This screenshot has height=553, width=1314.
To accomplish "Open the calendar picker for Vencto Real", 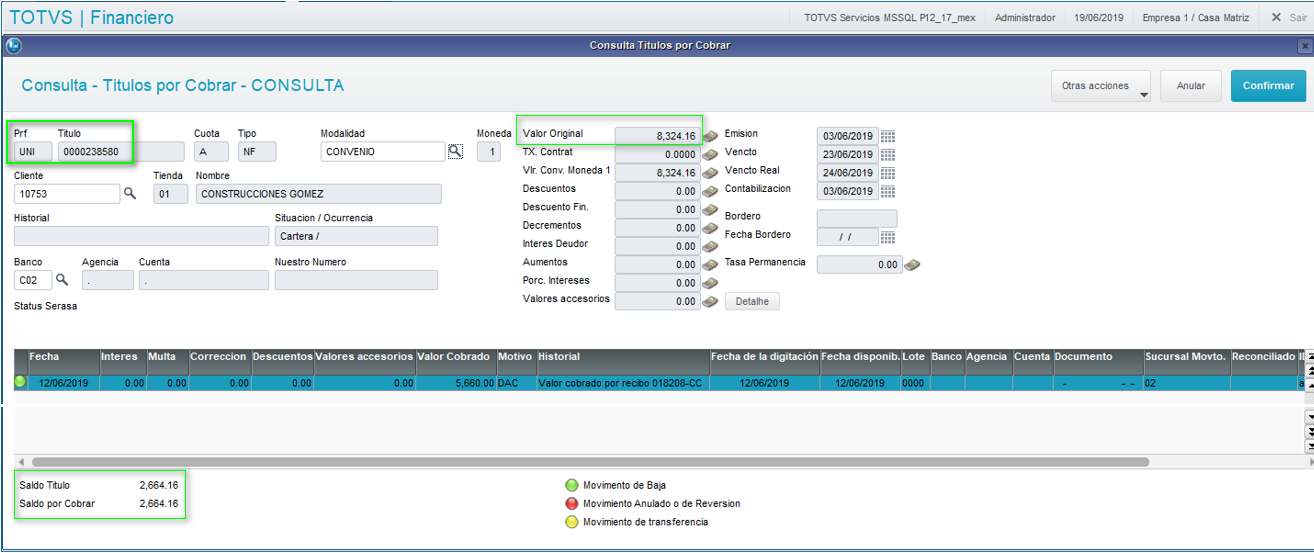I will click(888, 173).
